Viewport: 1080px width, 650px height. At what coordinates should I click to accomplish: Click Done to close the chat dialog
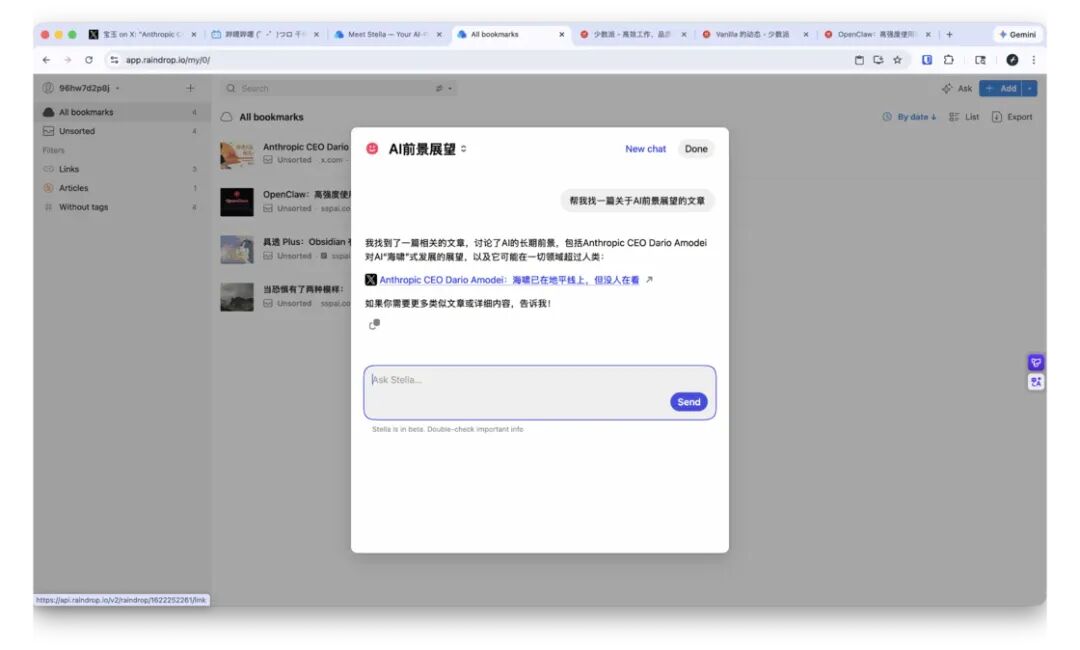point(696,149)
